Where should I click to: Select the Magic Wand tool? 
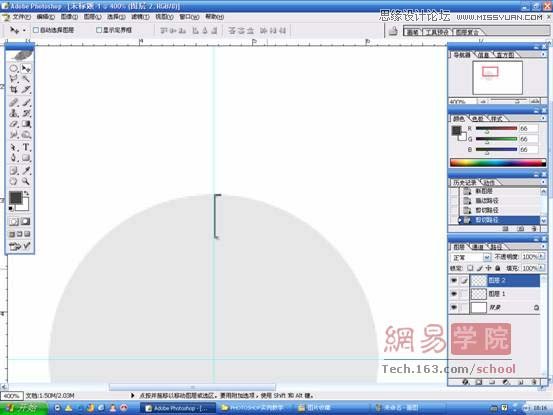[x=26, y=79]
